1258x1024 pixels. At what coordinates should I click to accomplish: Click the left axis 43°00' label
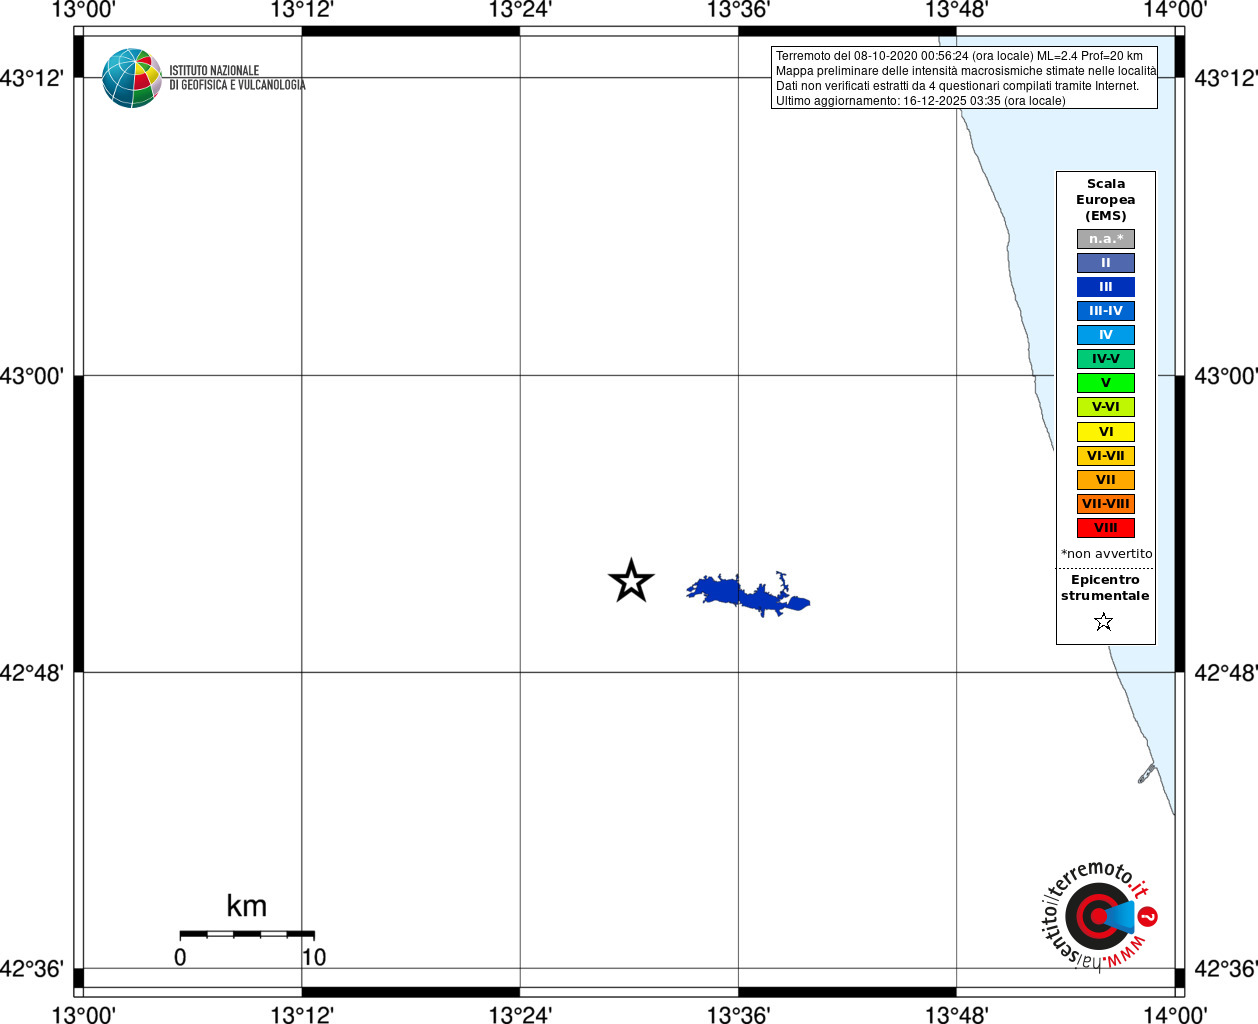pyautogui.click(x=32, y=376)
